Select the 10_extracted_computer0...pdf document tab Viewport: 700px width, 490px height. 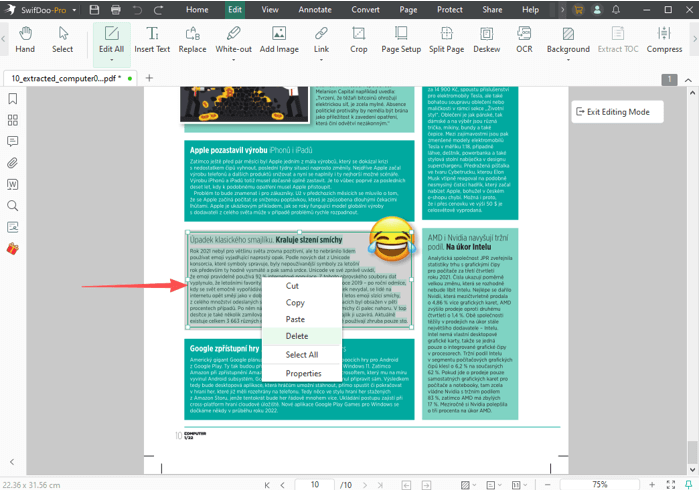coord(71,79)
